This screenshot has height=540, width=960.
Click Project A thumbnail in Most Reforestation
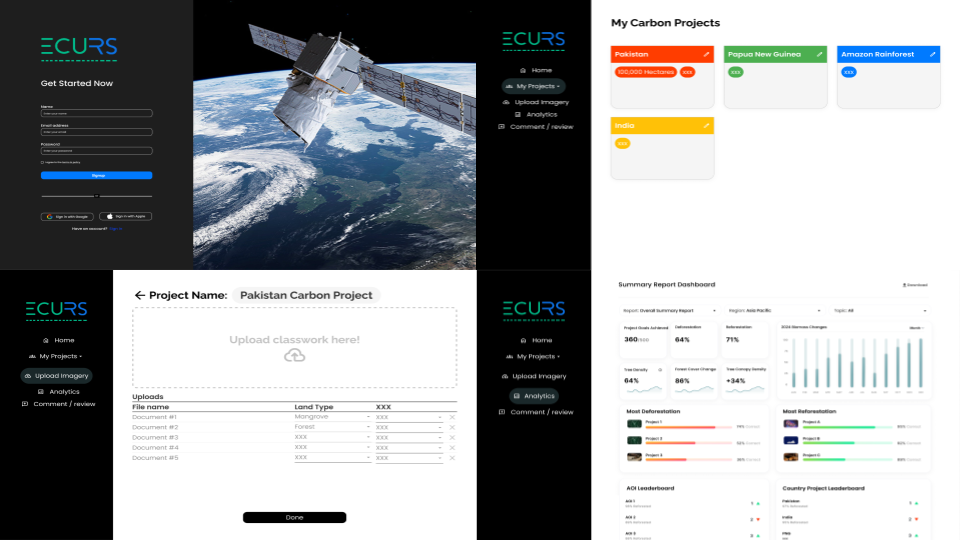[x=790, y=424]
